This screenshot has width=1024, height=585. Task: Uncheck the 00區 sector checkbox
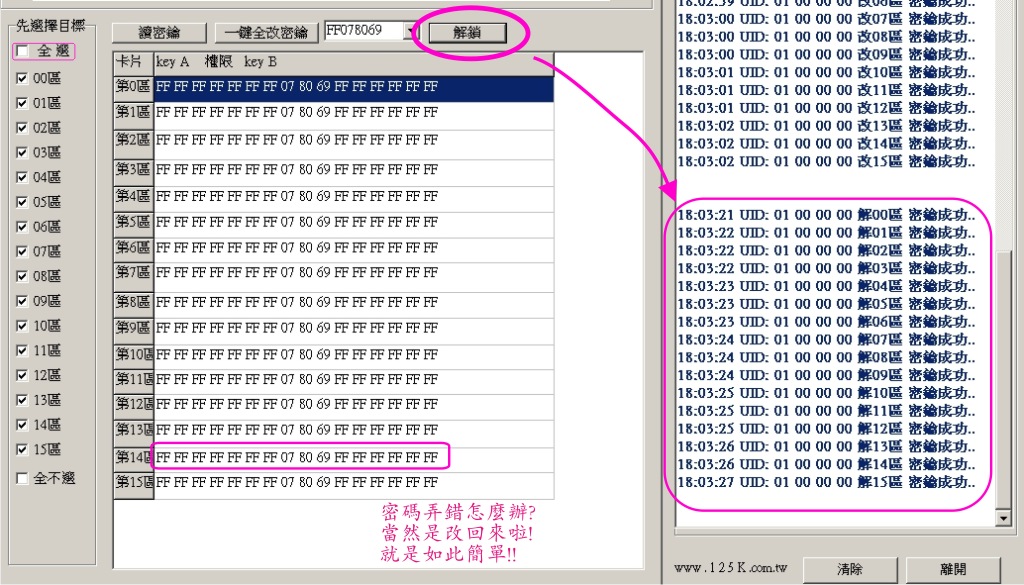(23, 78)
